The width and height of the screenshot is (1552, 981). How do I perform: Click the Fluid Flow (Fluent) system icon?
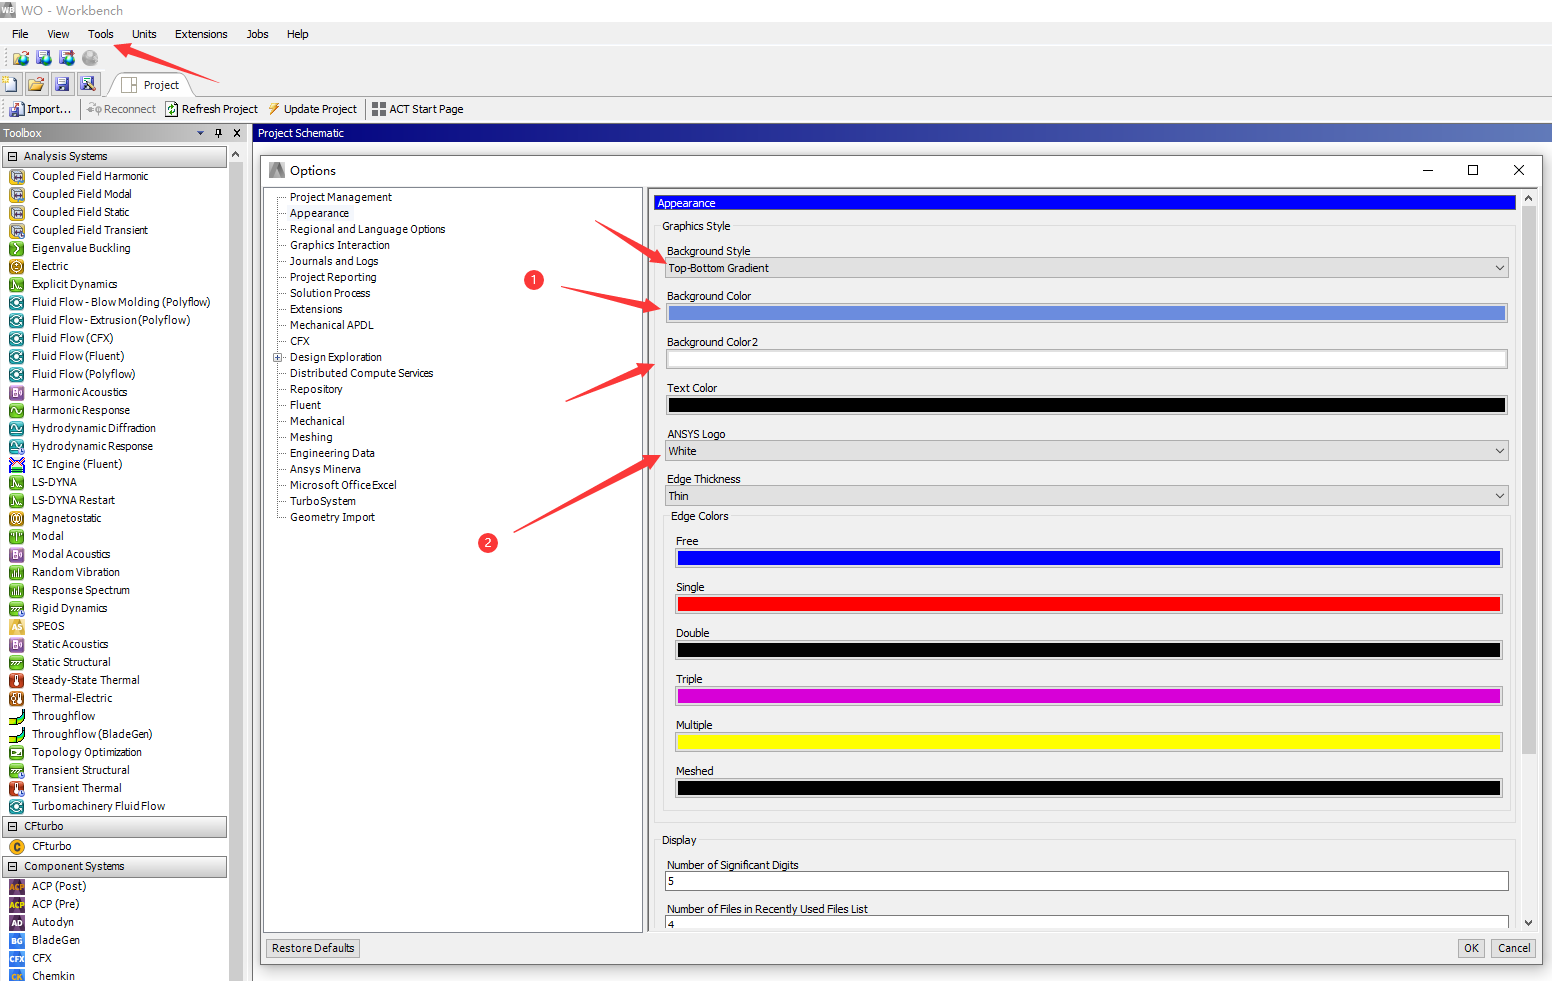coord(17,357)
